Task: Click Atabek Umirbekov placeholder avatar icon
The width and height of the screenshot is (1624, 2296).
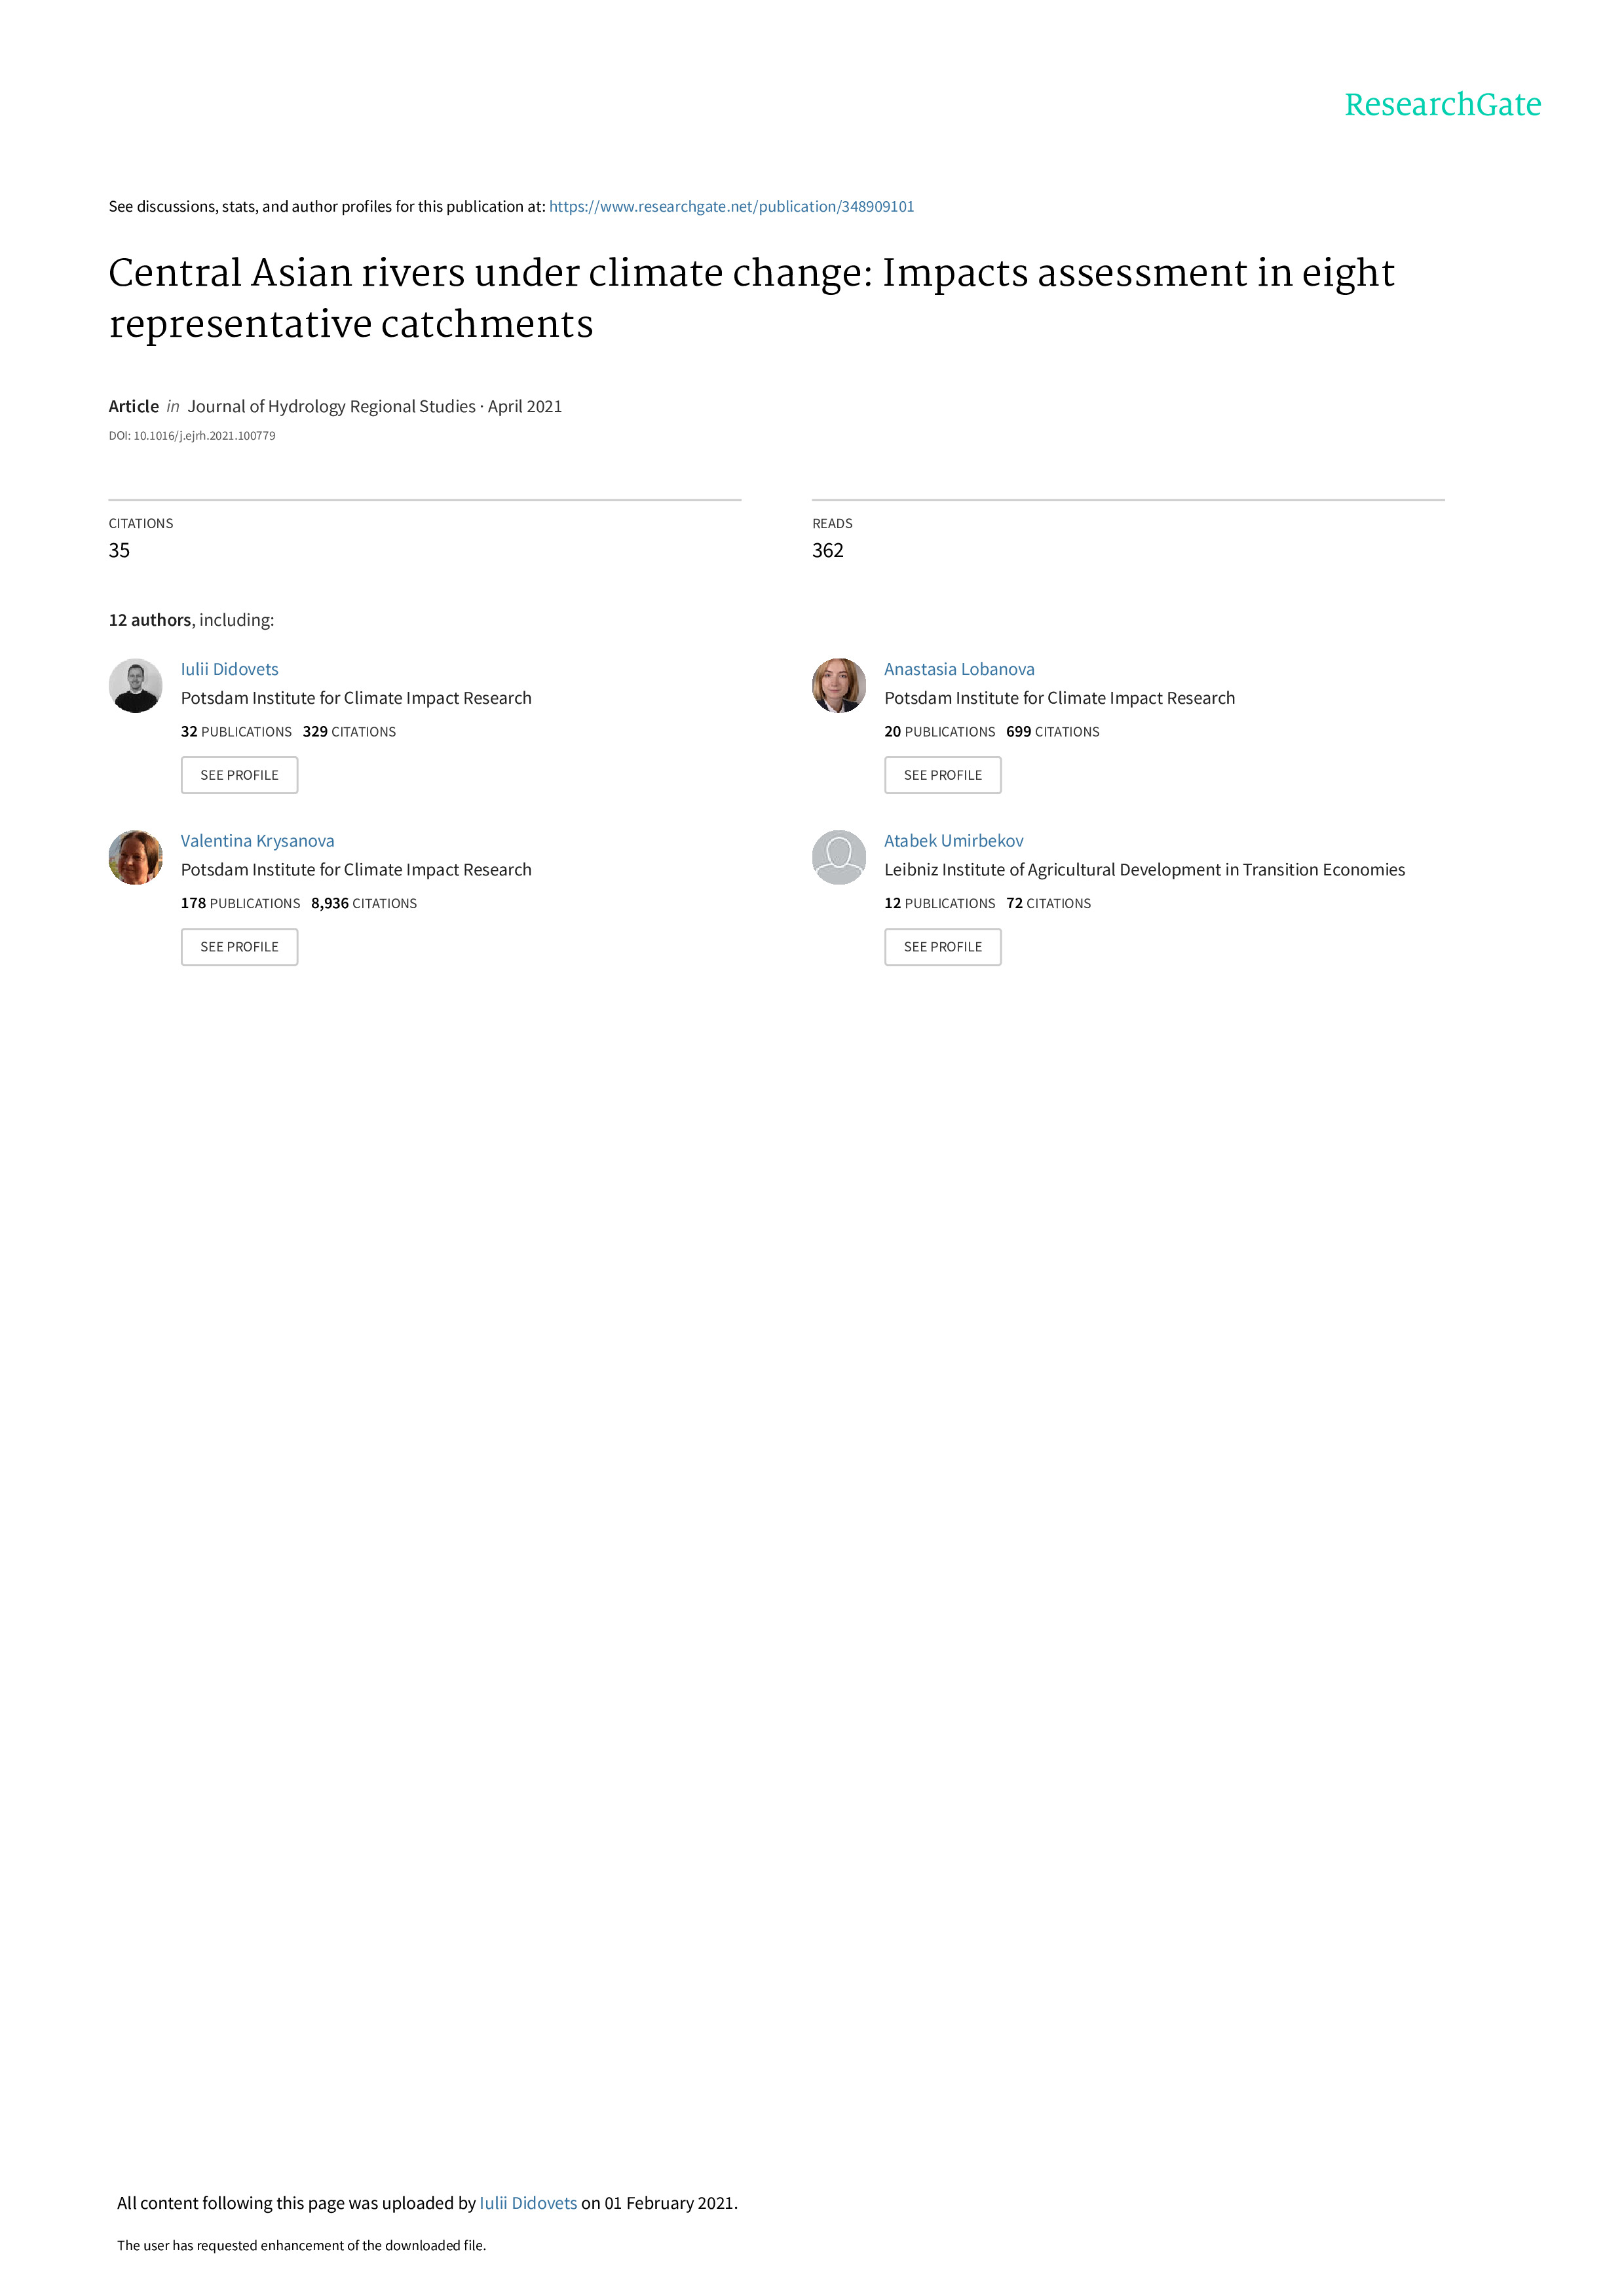Action: tap(839, 857)
